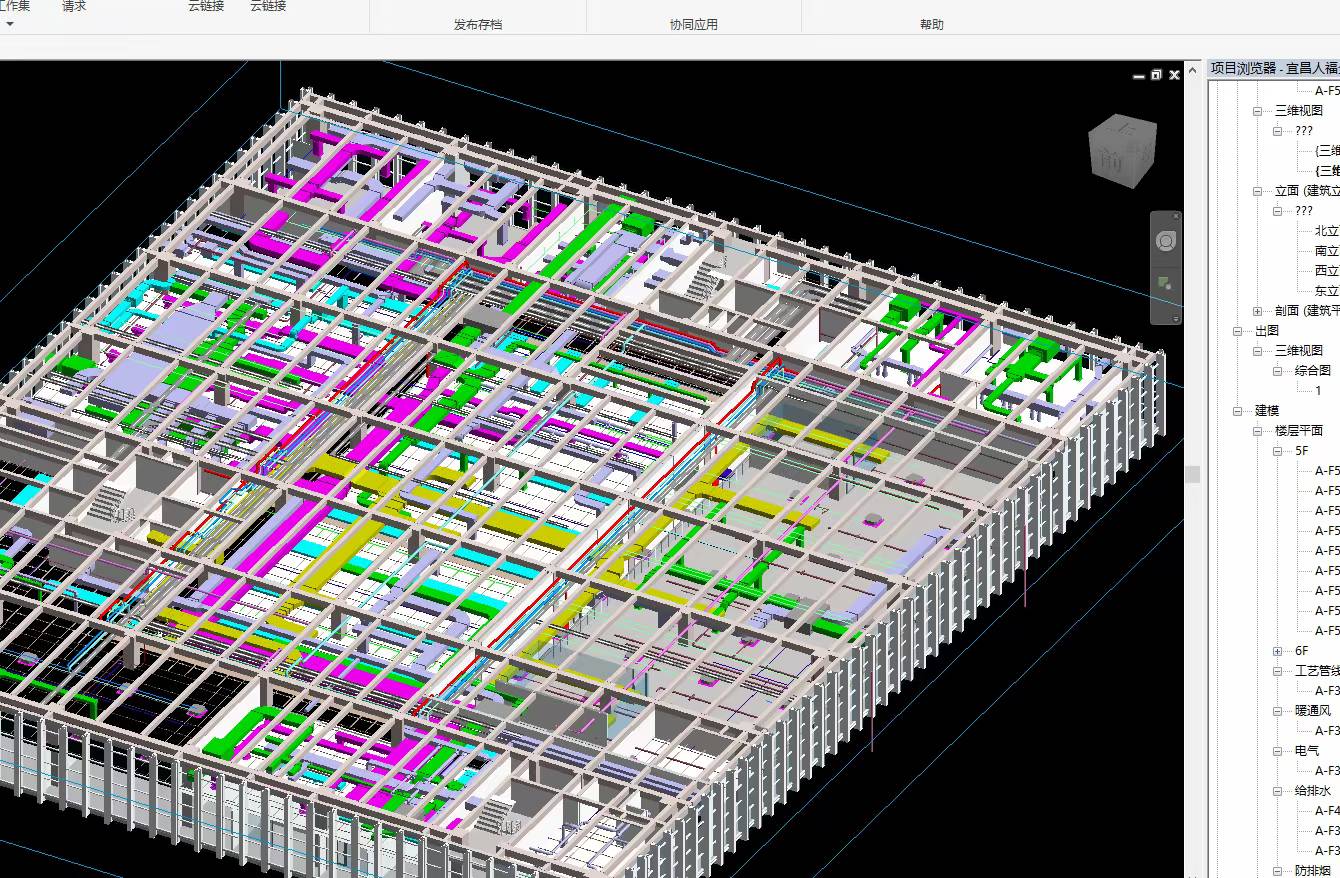The width and height of the screenshot is (1340, 878).
Task: Open view 1 under 综合图
Action: 1318,391
